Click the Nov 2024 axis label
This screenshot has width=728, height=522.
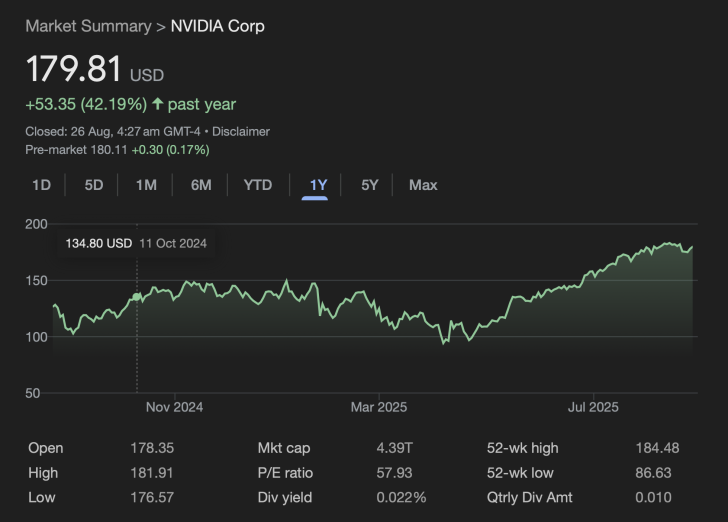175,407
